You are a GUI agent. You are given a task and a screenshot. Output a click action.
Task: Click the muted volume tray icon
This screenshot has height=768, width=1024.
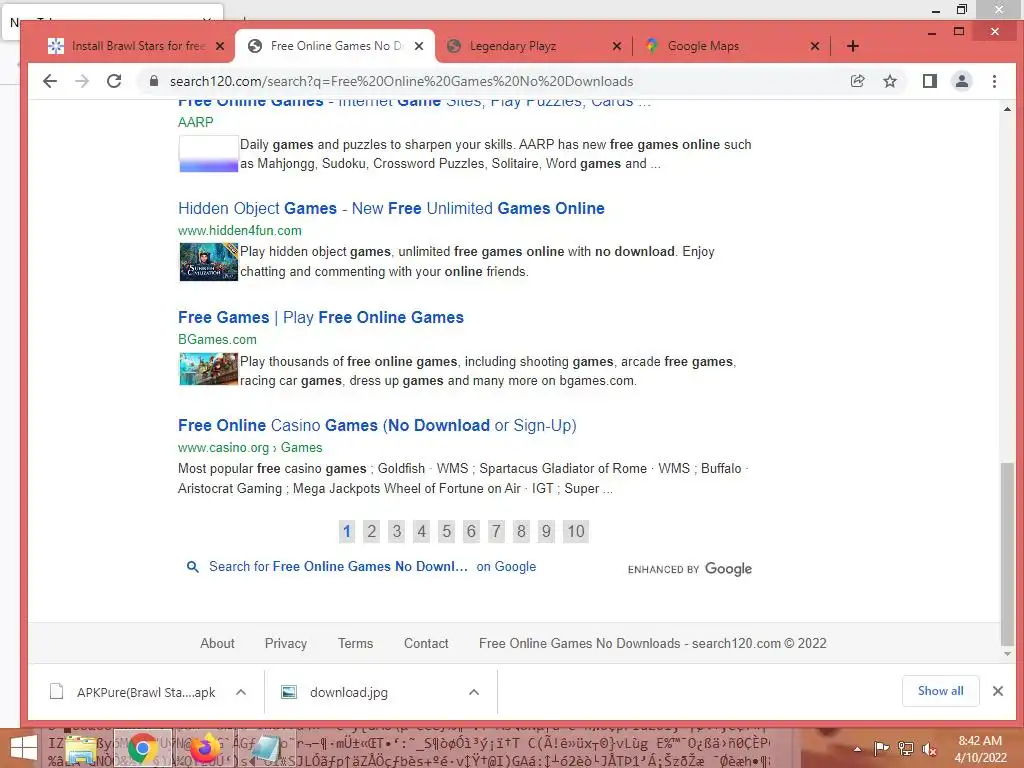[930, 749]
